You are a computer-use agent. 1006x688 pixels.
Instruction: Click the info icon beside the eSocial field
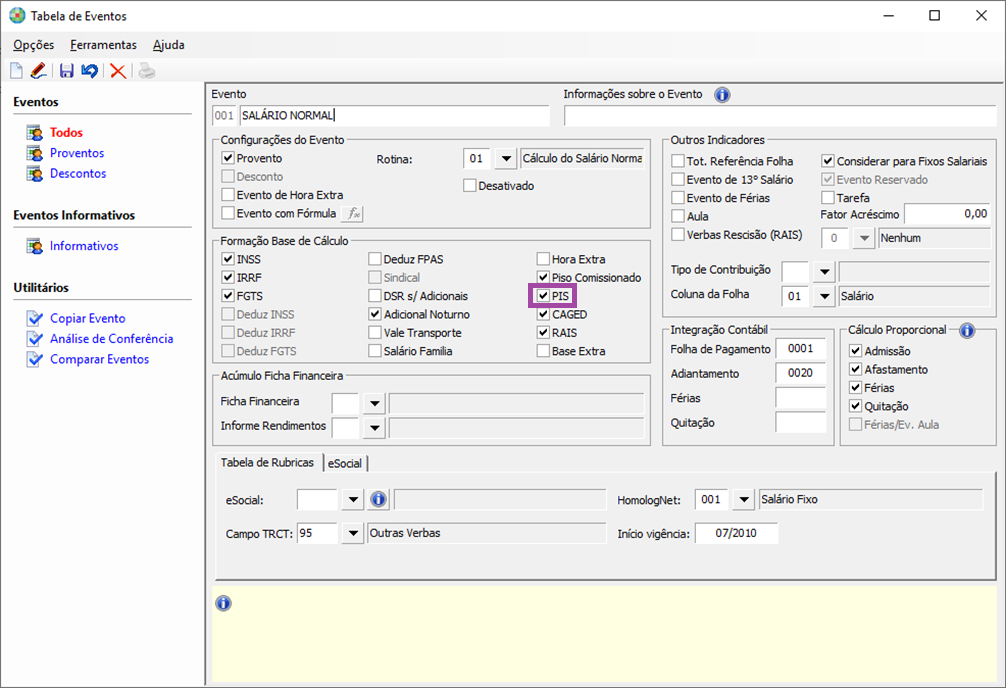point(379,499)
